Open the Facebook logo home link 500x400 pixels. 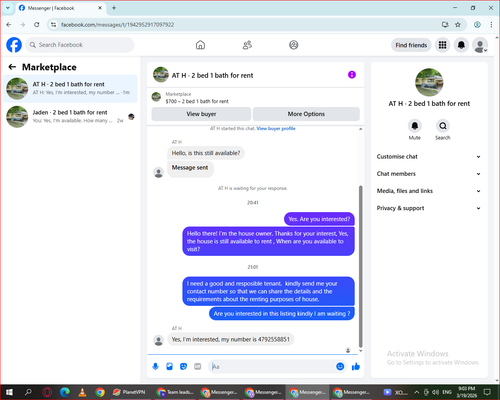pyautogui.click(x=14, y=45)
